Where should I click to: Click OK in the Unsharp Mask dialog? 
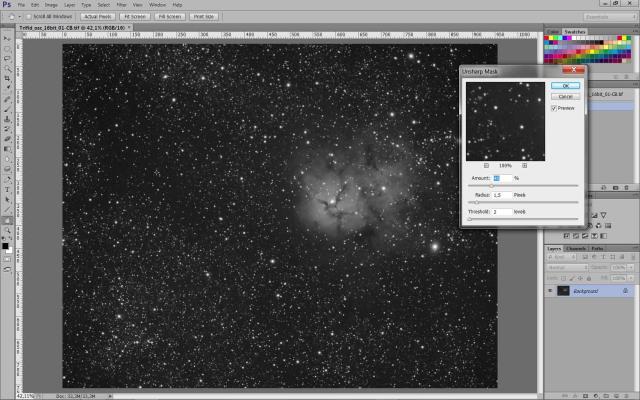click(565, 86)
